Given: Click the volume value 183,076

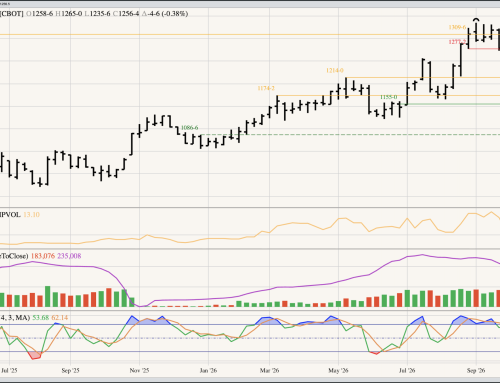Looking at the screenshot, I should coord(43,256).
